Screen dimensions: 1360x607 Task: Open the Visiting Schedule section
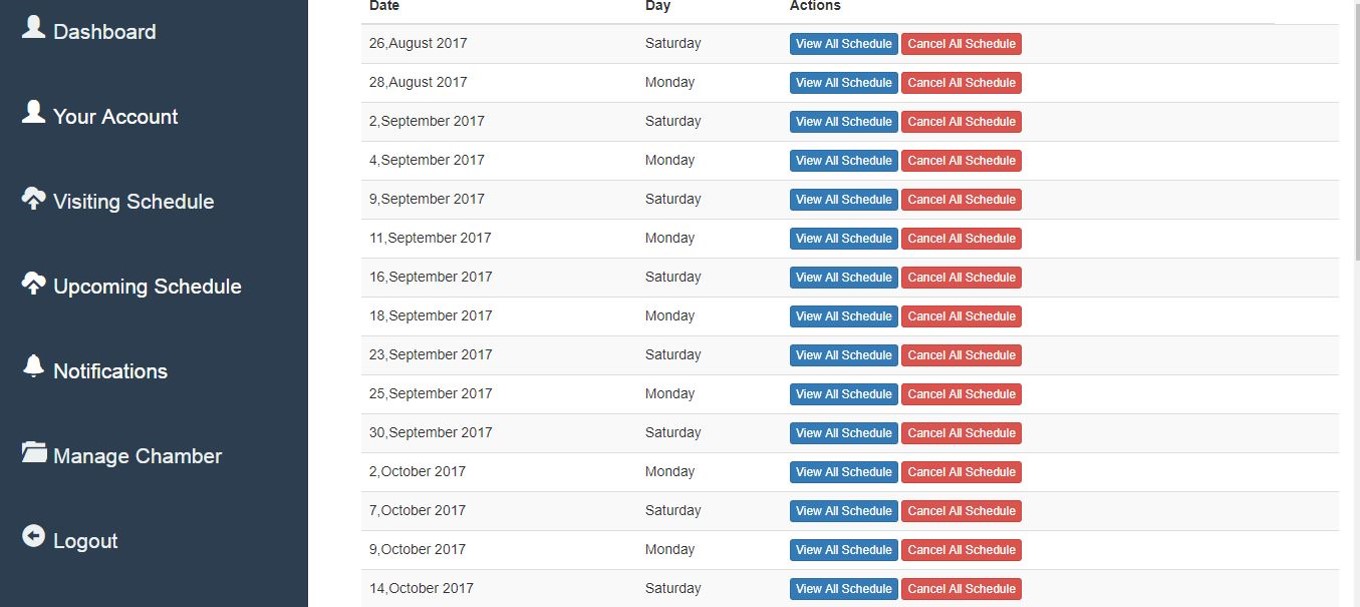133,202
